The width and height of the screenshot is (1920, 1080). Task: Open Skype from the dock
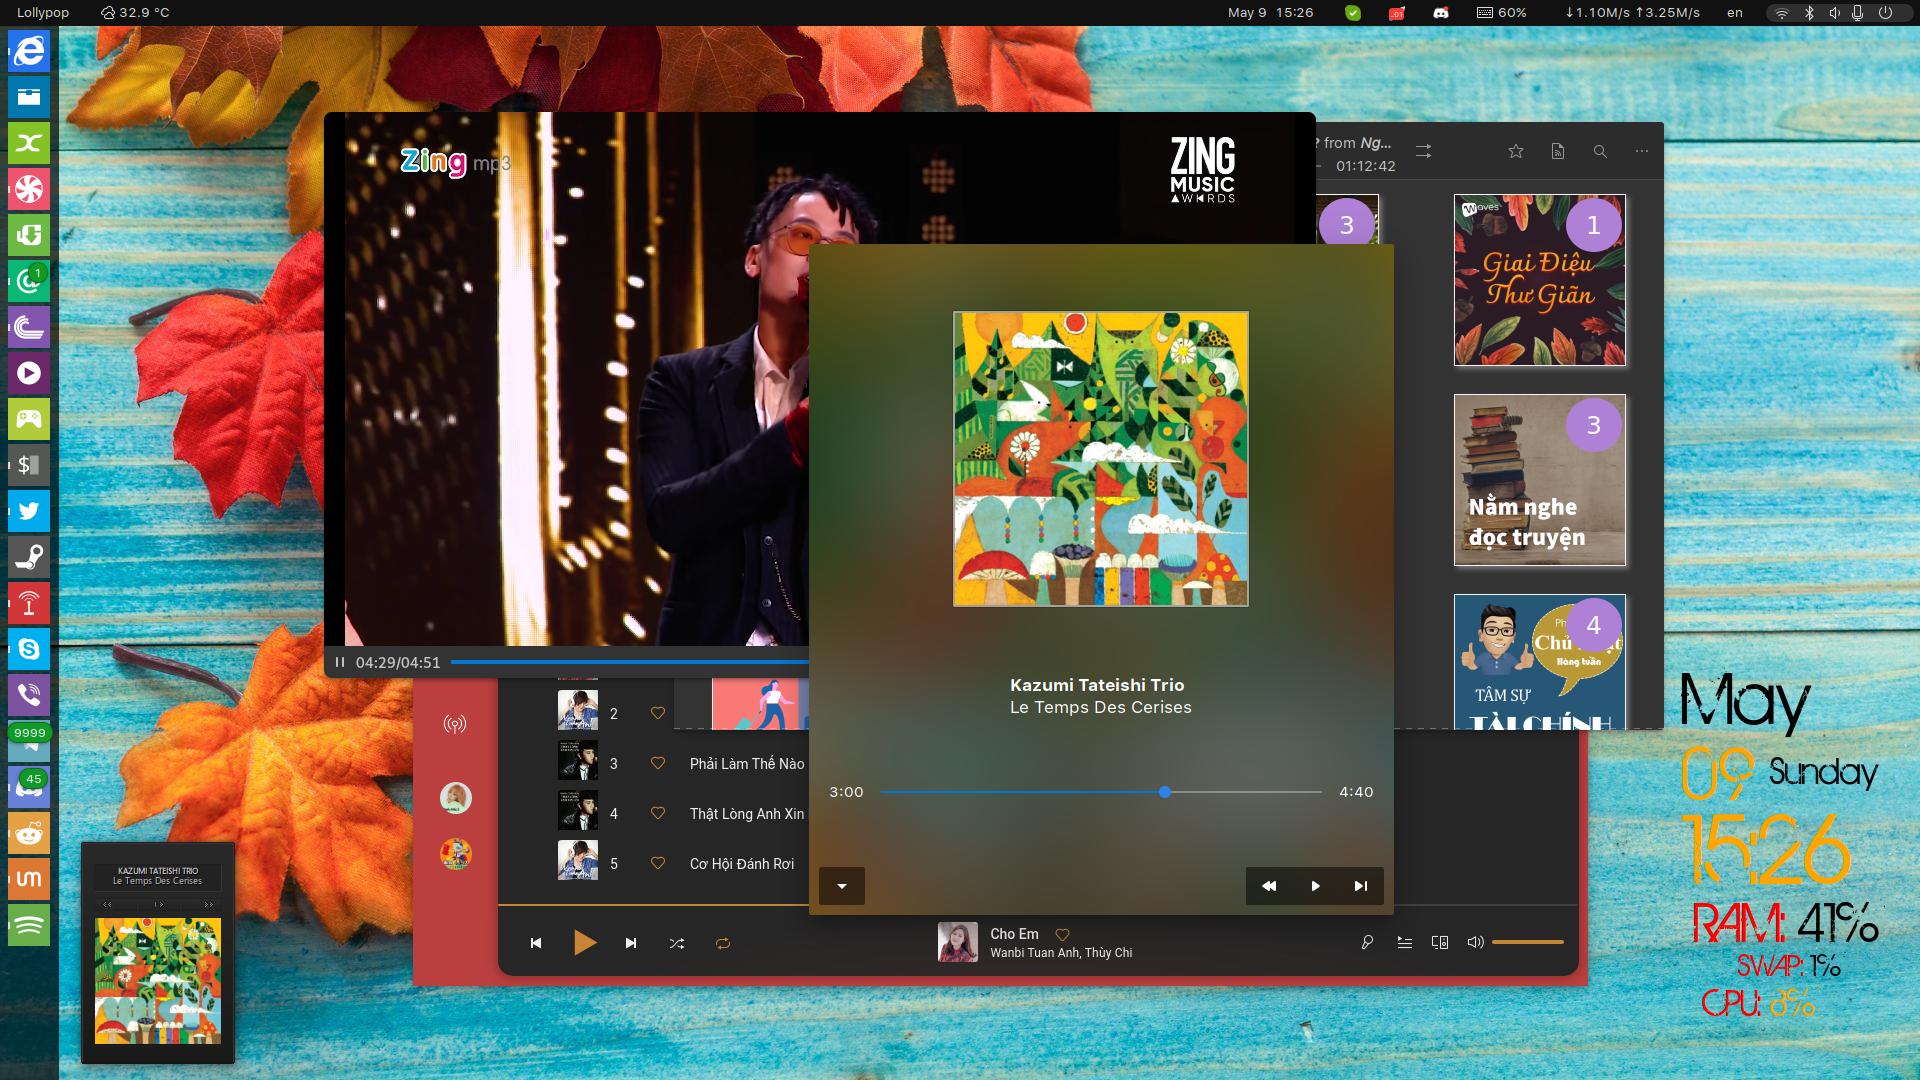point(29,649)
